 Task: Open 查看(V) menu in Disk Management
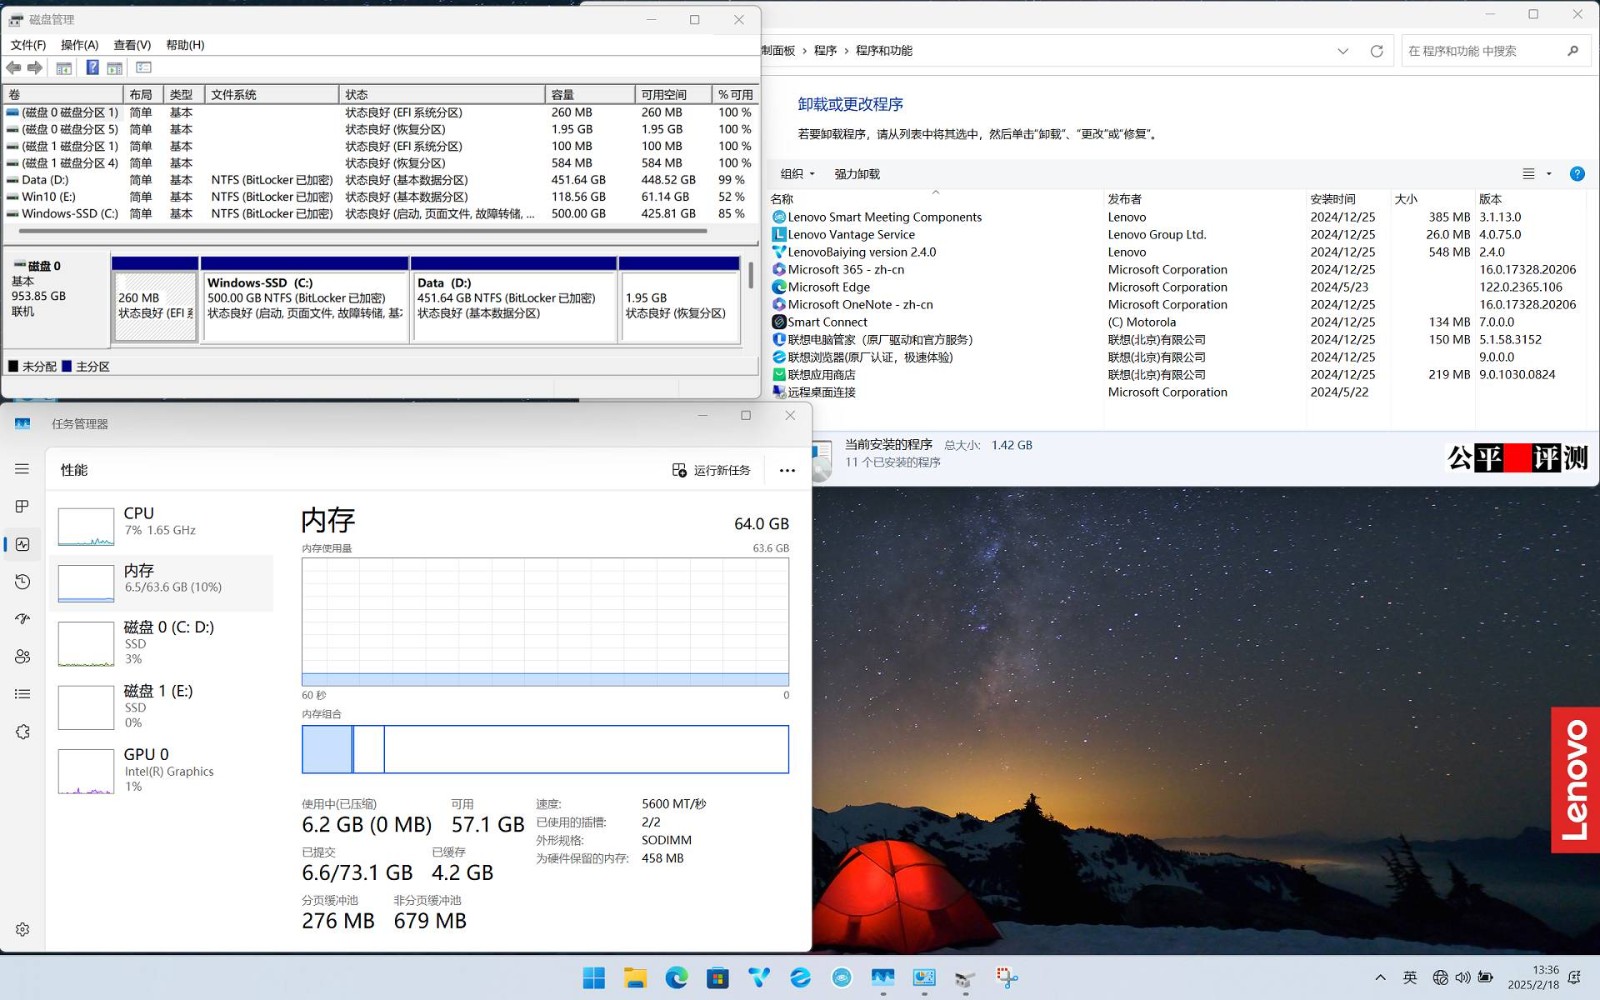coord(132,45)
